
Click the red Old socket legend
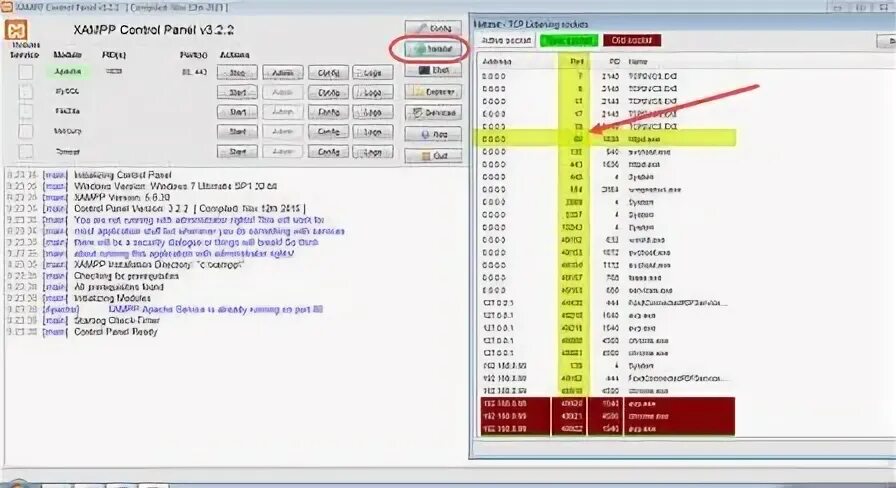[631, 41]
